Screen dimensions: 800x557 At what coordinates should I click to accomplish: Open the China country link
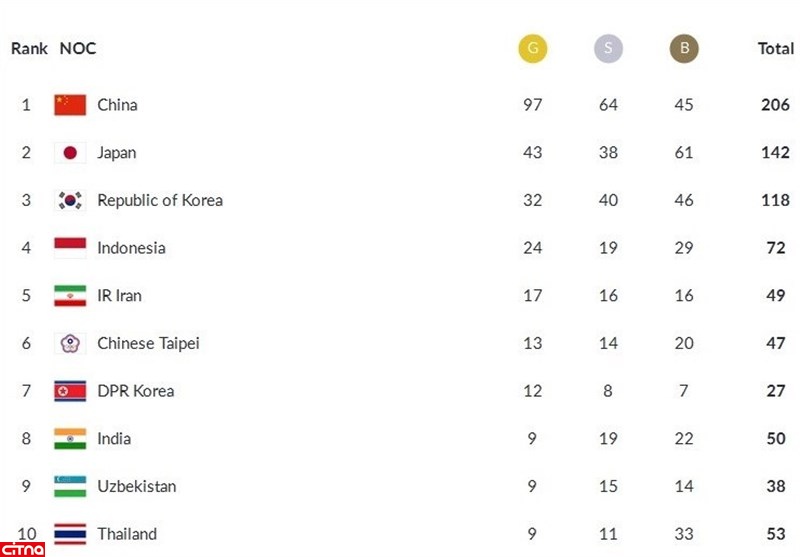click(x=117, y=105)
